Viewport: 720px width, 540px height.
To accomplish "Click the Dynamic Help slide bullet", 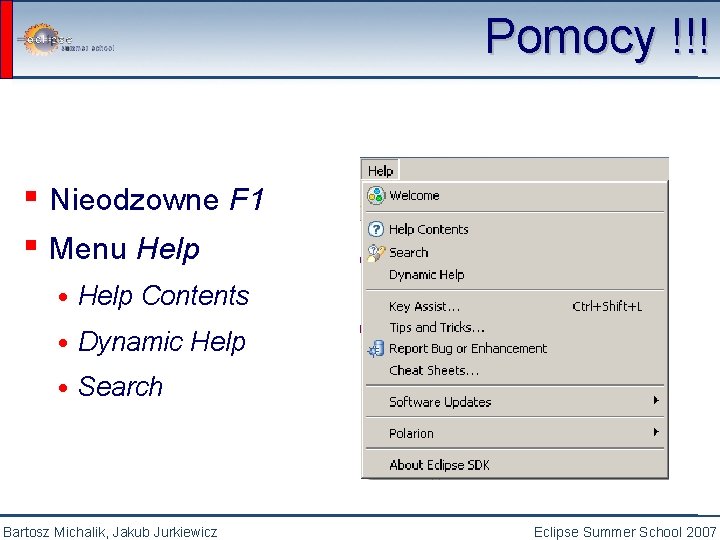I will pos(162,342).
